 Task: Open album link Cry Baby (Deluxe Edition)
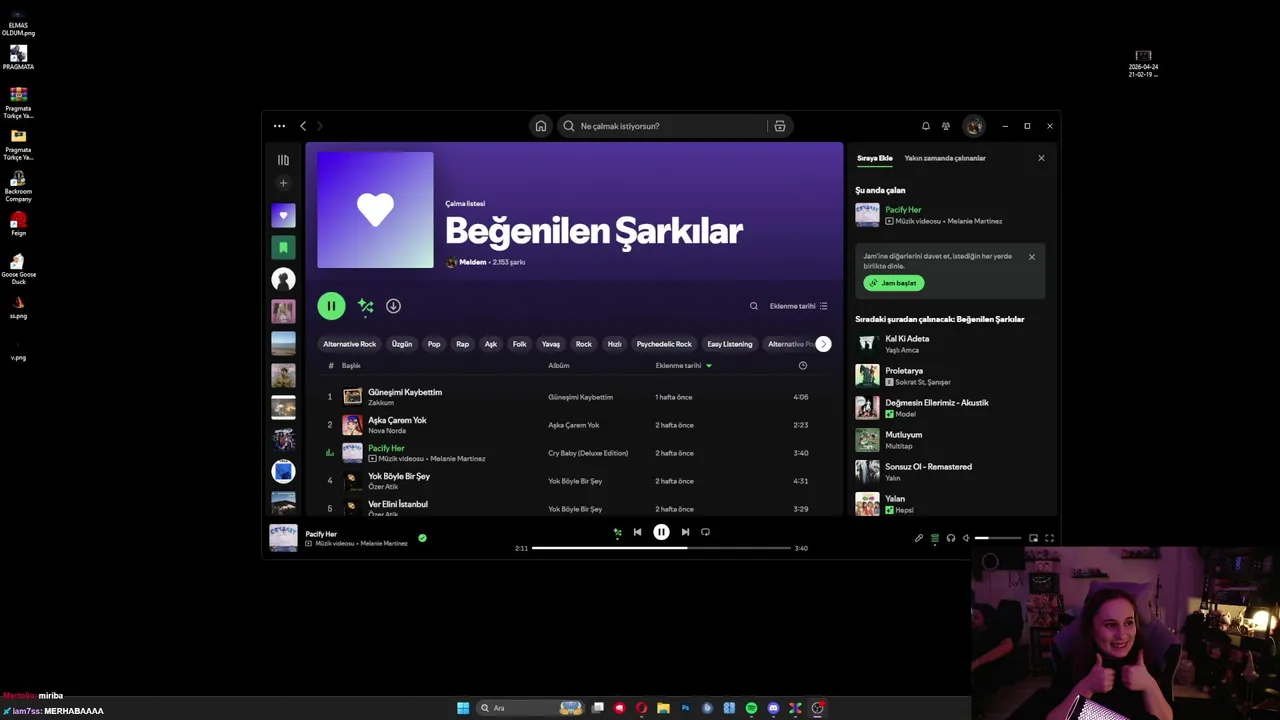[588, 453]
